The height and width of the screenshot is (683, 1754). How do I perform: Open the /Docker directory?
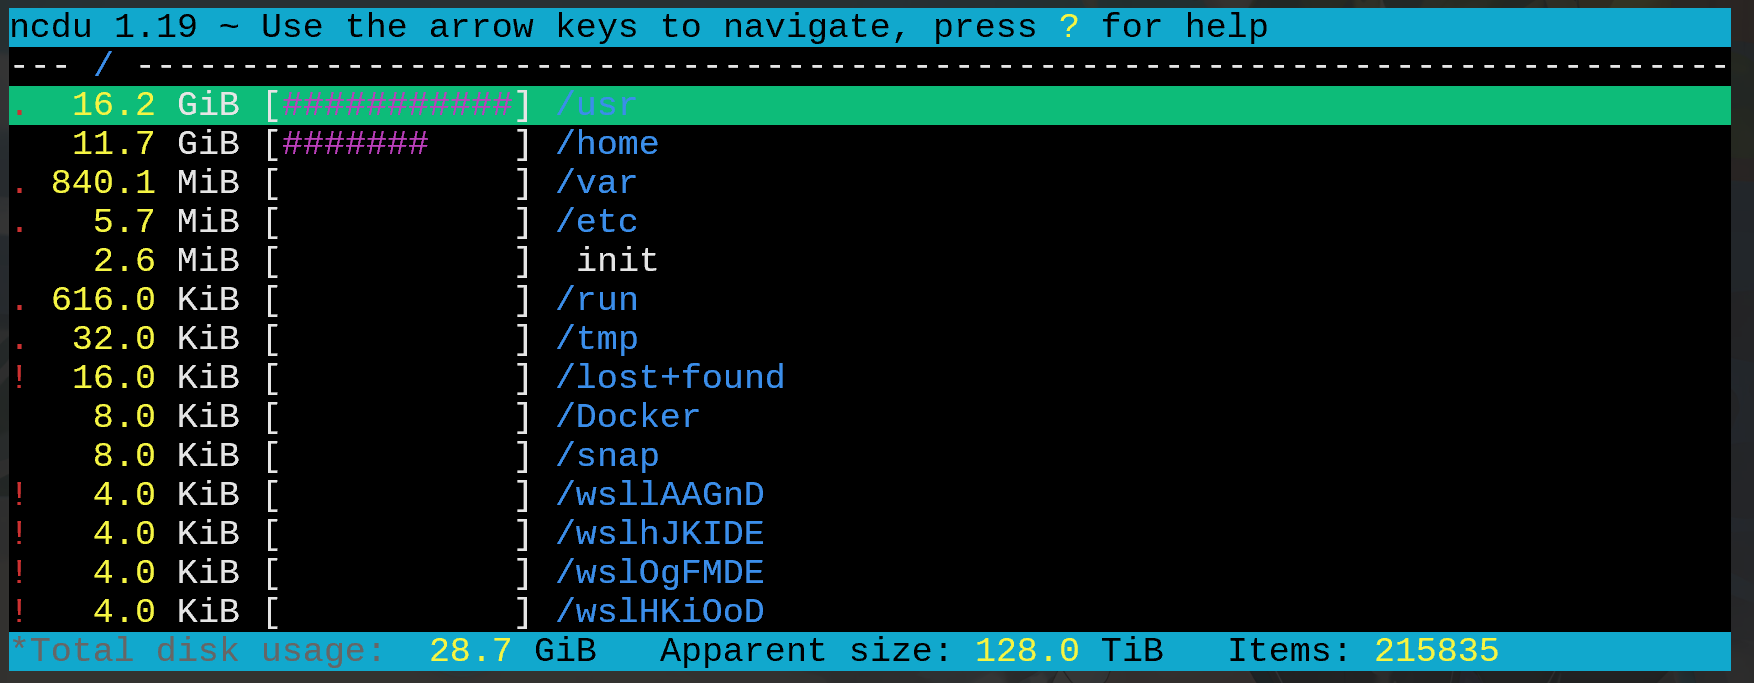(x=628, y=417)
